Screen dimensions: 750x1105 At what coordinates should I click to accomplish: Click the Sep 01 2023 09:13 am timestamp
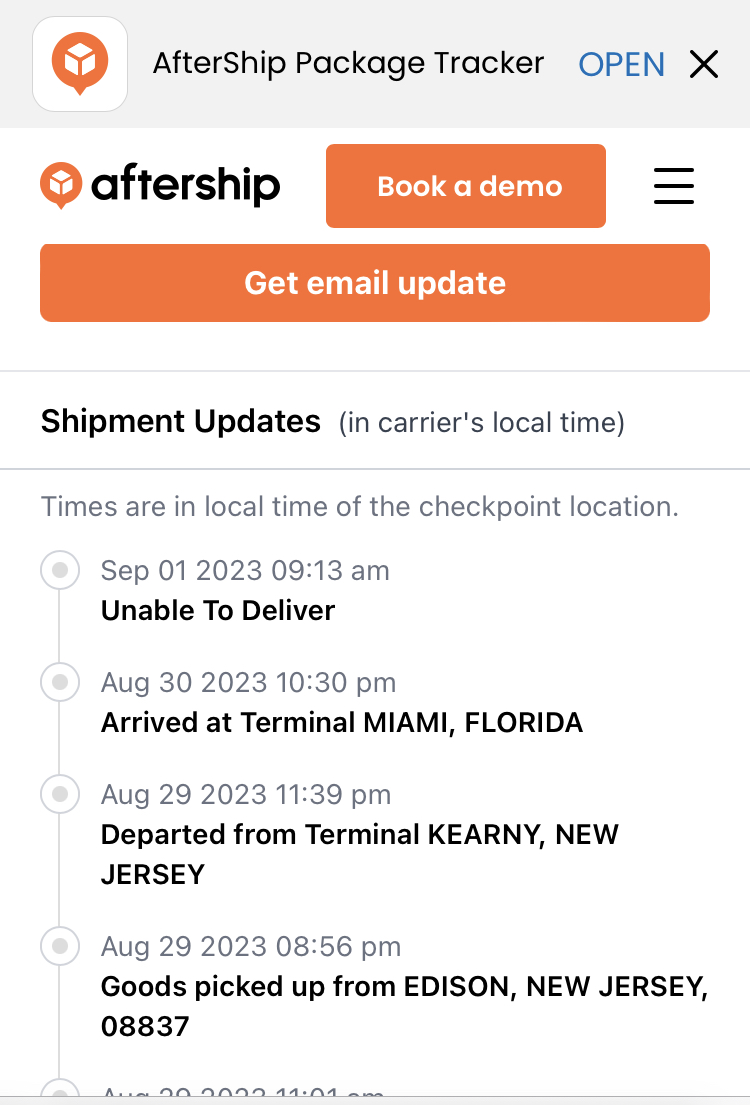click(x=245, y=570)
